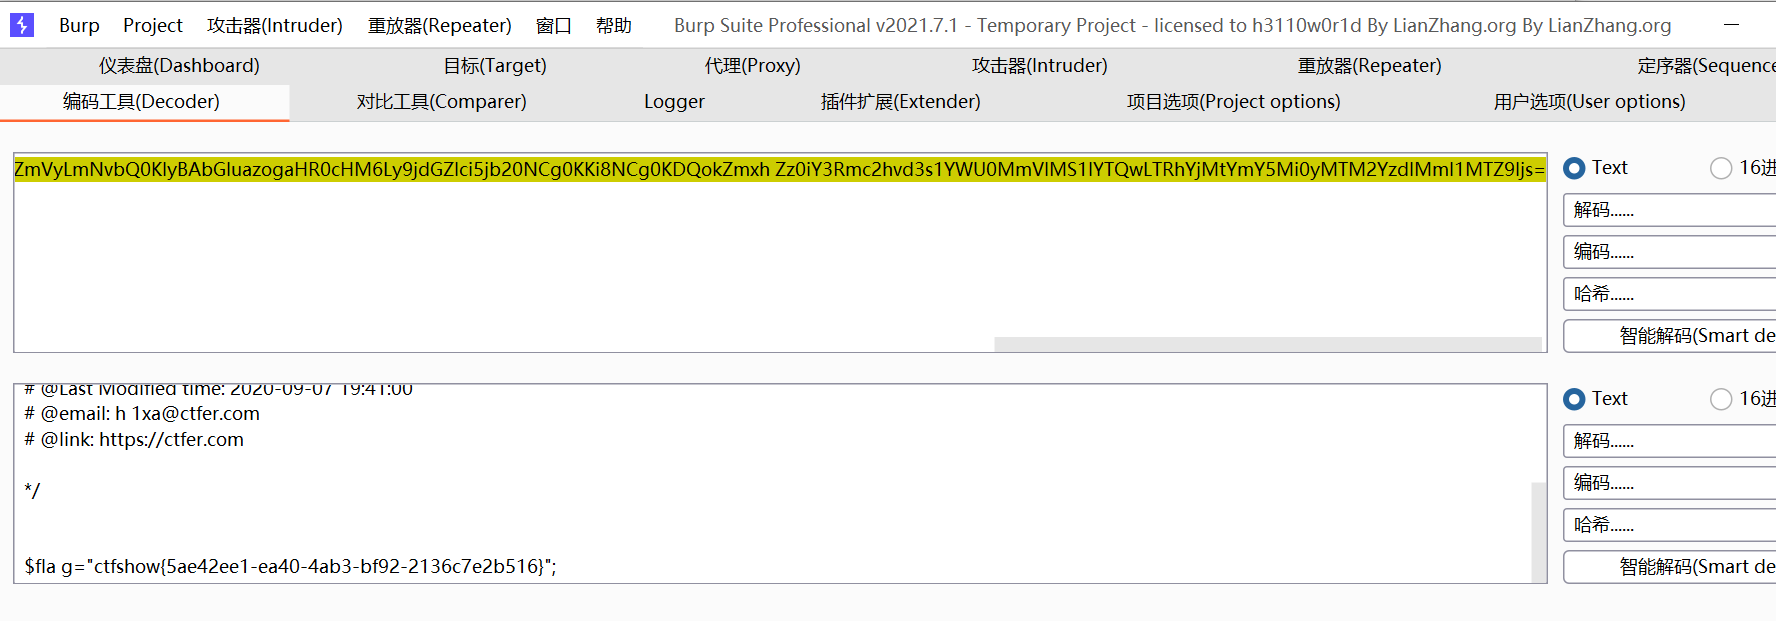The image size is (1776, 621).
Task: Open the 帮助 menu
Action: click(614, 25)
